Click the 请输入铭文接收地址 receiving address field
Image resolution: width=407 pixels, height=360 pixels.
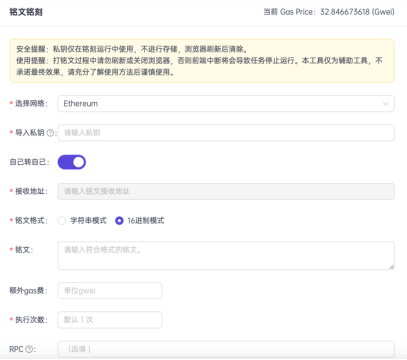pos(226,191)
